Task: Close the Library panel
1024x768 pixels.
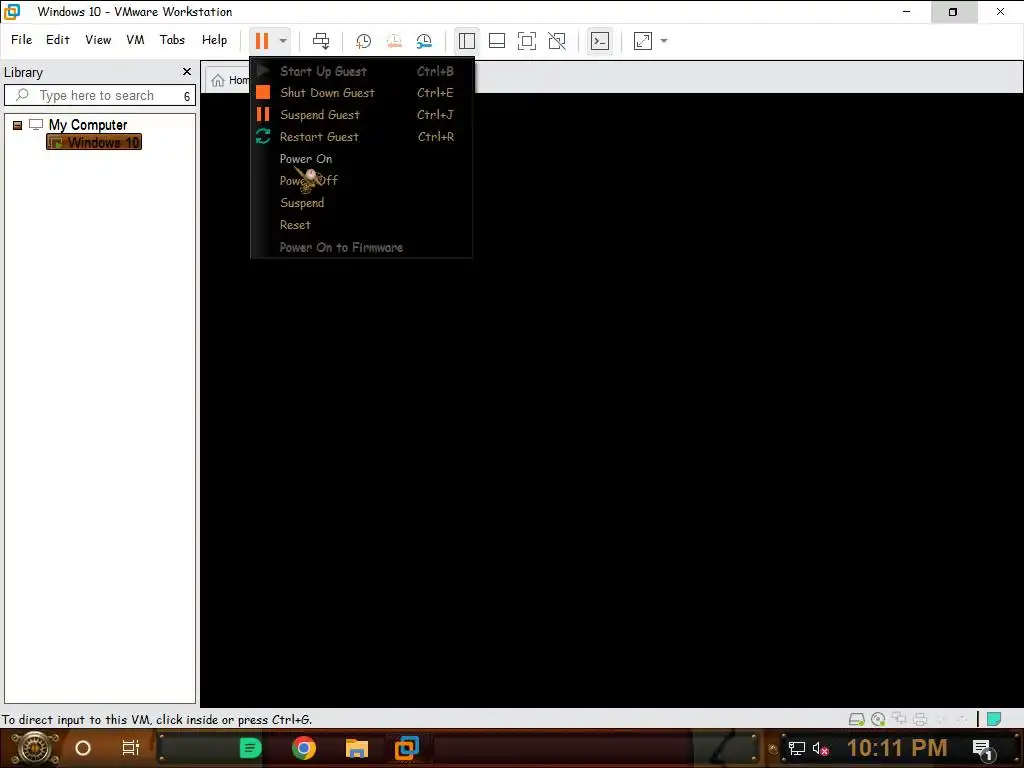Action: [x=187, y=72]
